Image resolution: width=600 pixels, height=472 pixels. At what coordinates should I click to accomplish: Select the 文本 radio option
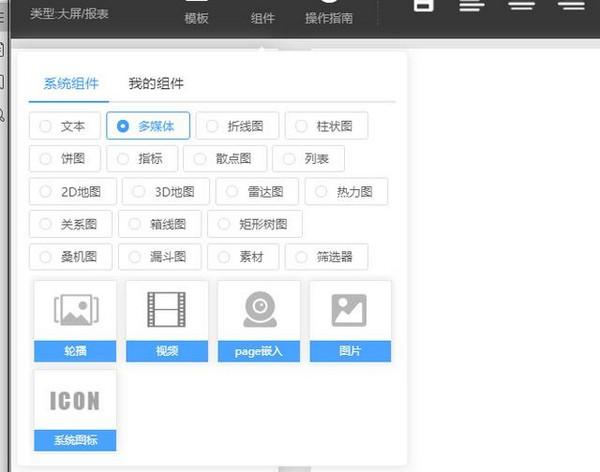point(64,126)
